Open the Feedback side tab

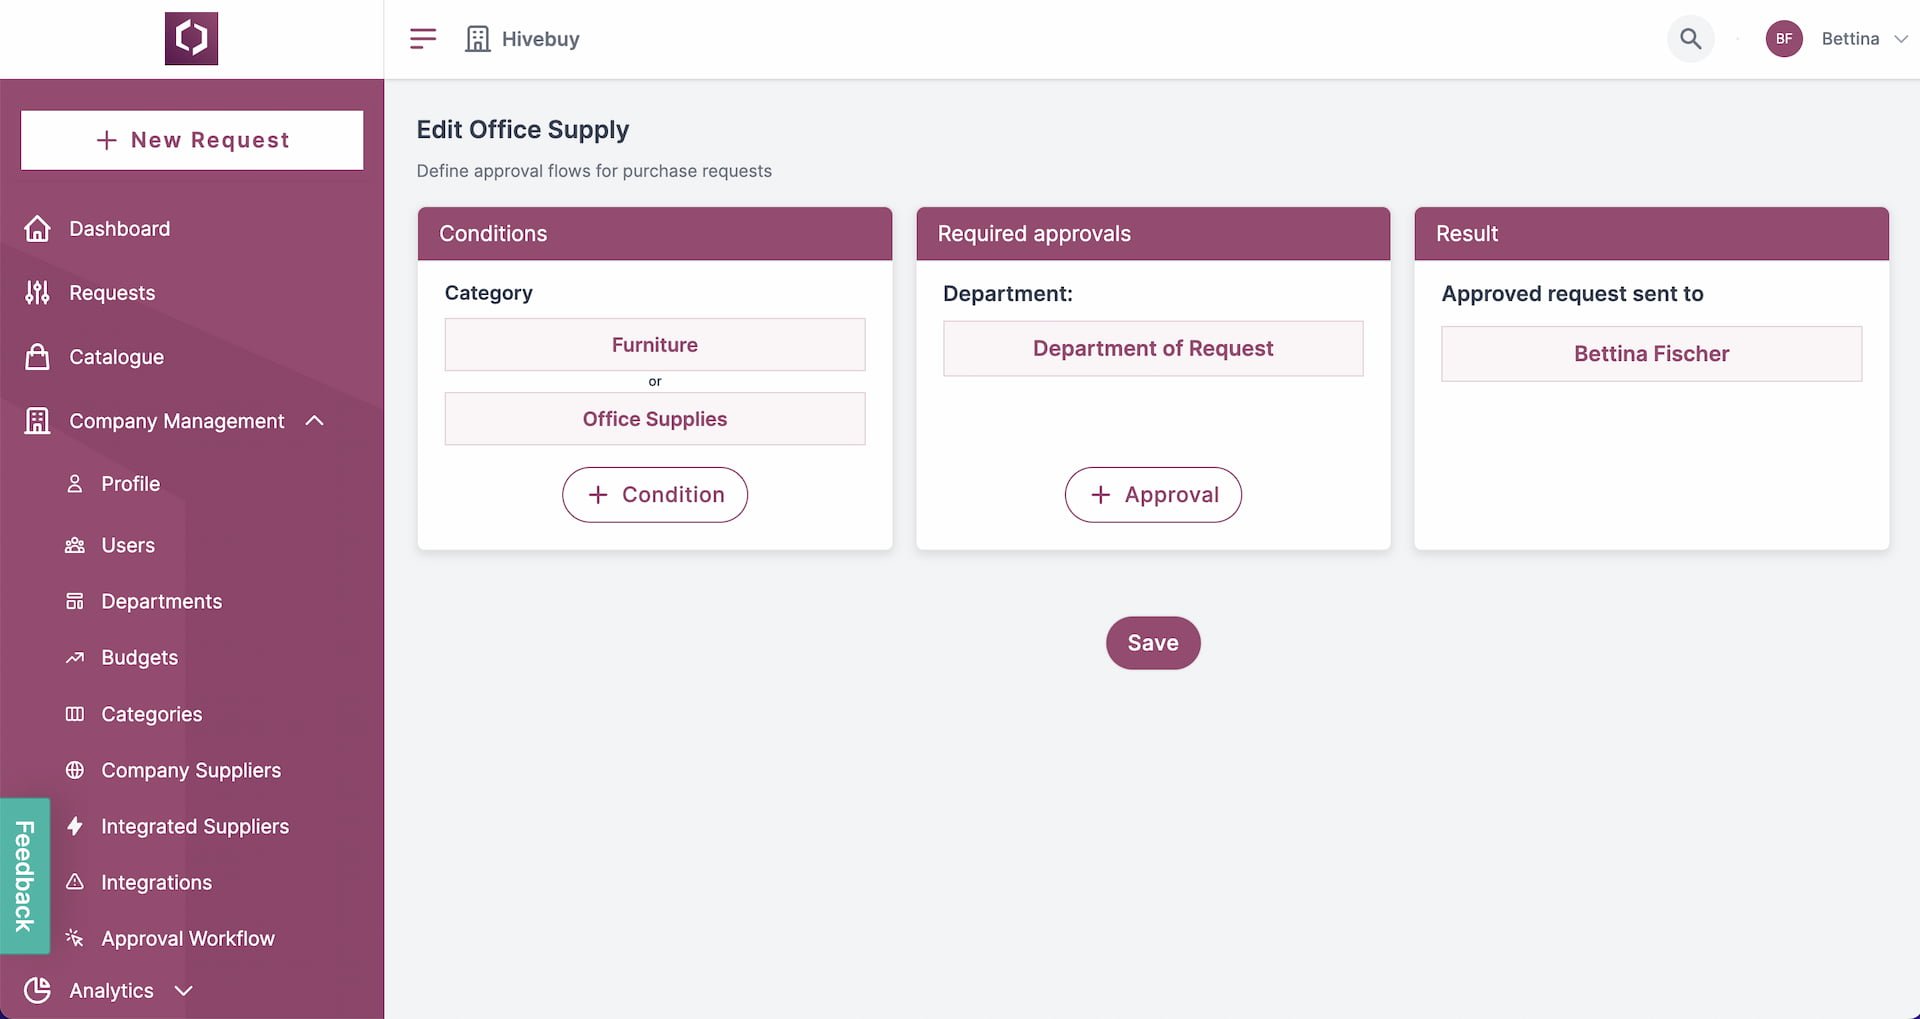(24, 876)
